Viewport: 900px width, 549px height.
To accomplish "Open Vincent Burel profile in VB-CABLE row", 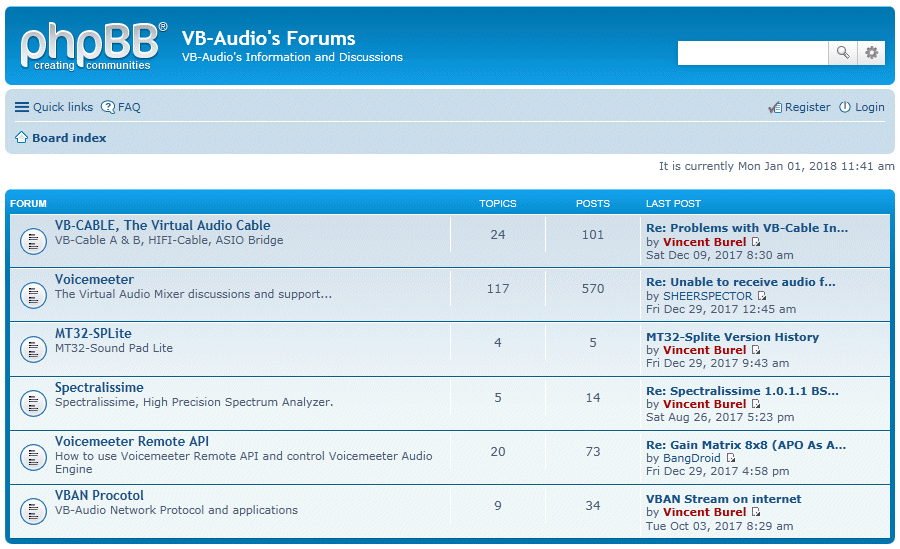I will click(704, 242).
